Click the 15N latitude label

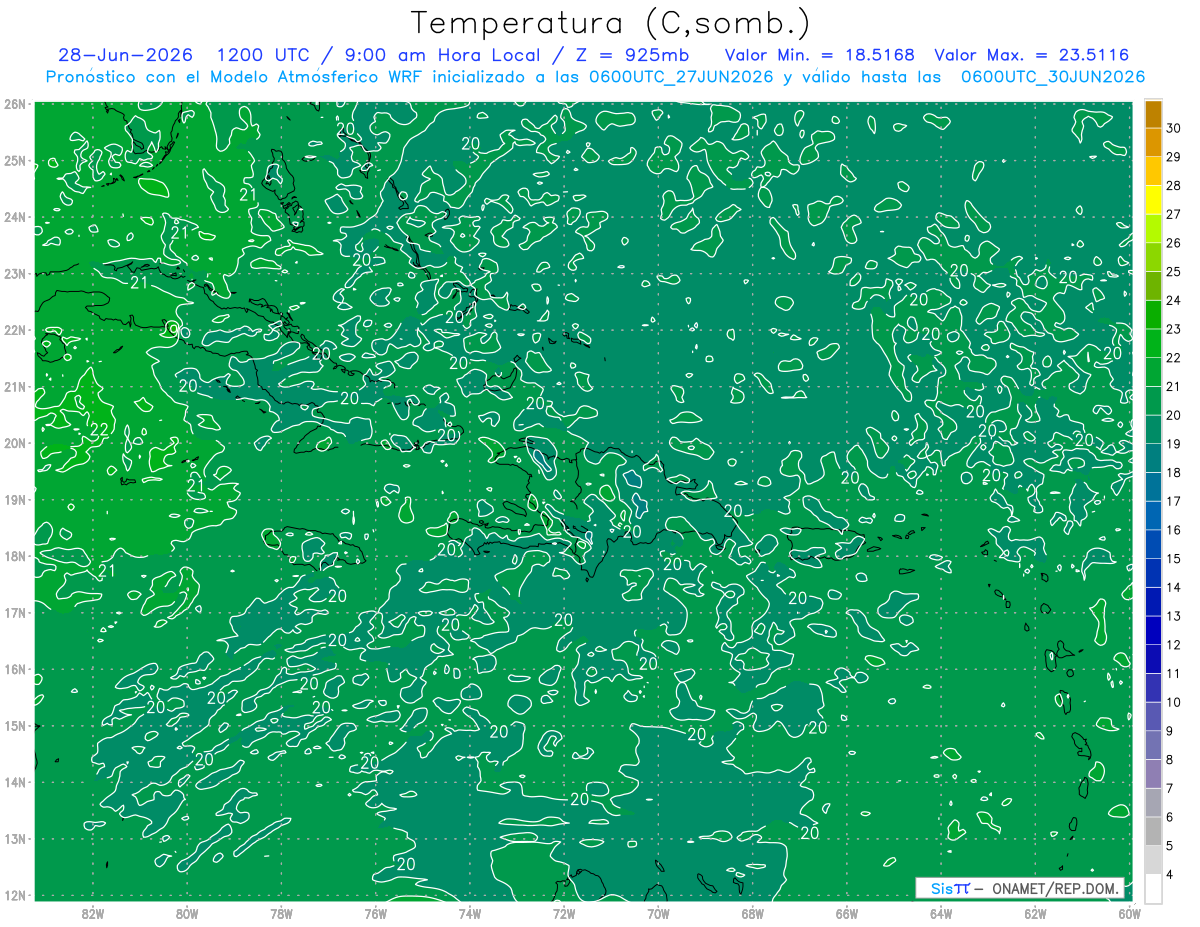(x=15, y=725)
